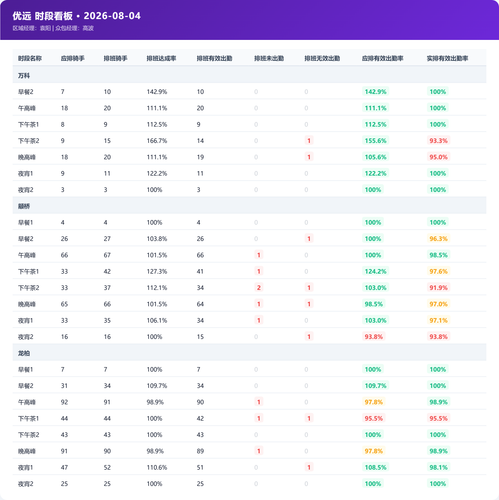
Task: Click the red 91.9% badge
Action: click(438, 288)
